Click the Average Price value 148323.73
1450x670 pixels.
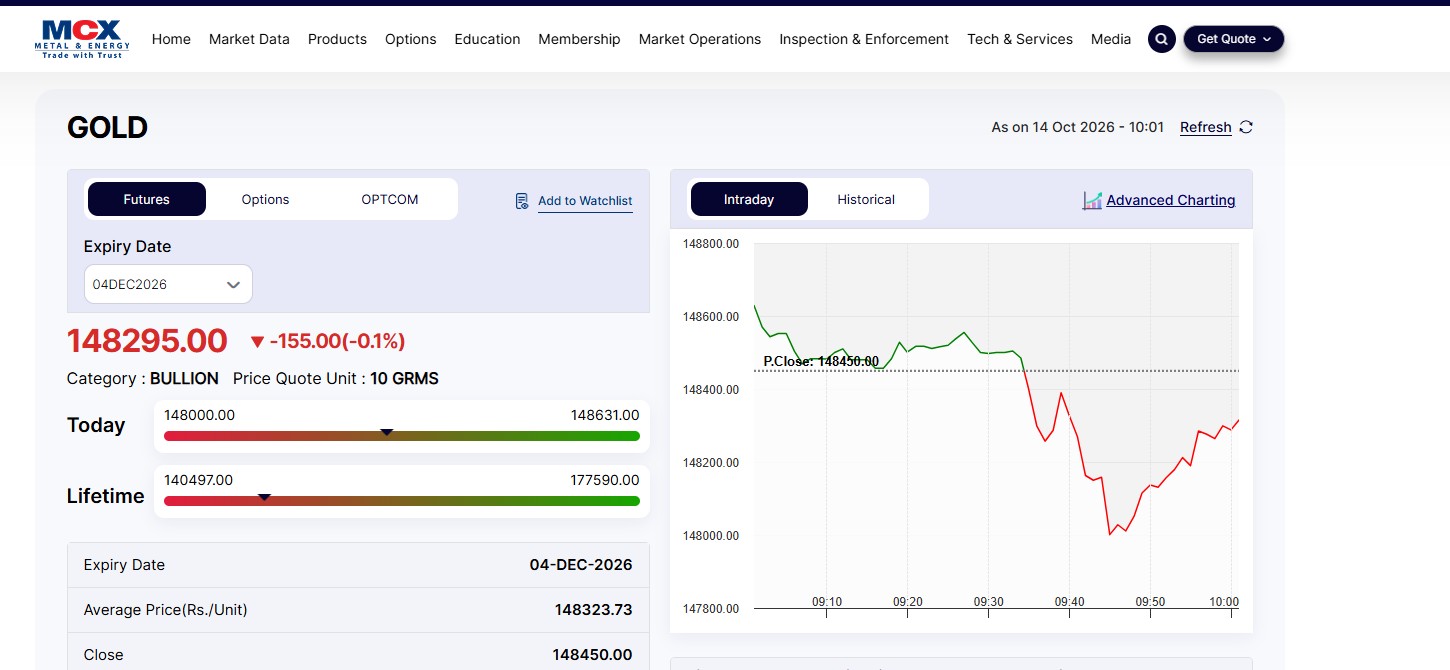tap(594, 610)
